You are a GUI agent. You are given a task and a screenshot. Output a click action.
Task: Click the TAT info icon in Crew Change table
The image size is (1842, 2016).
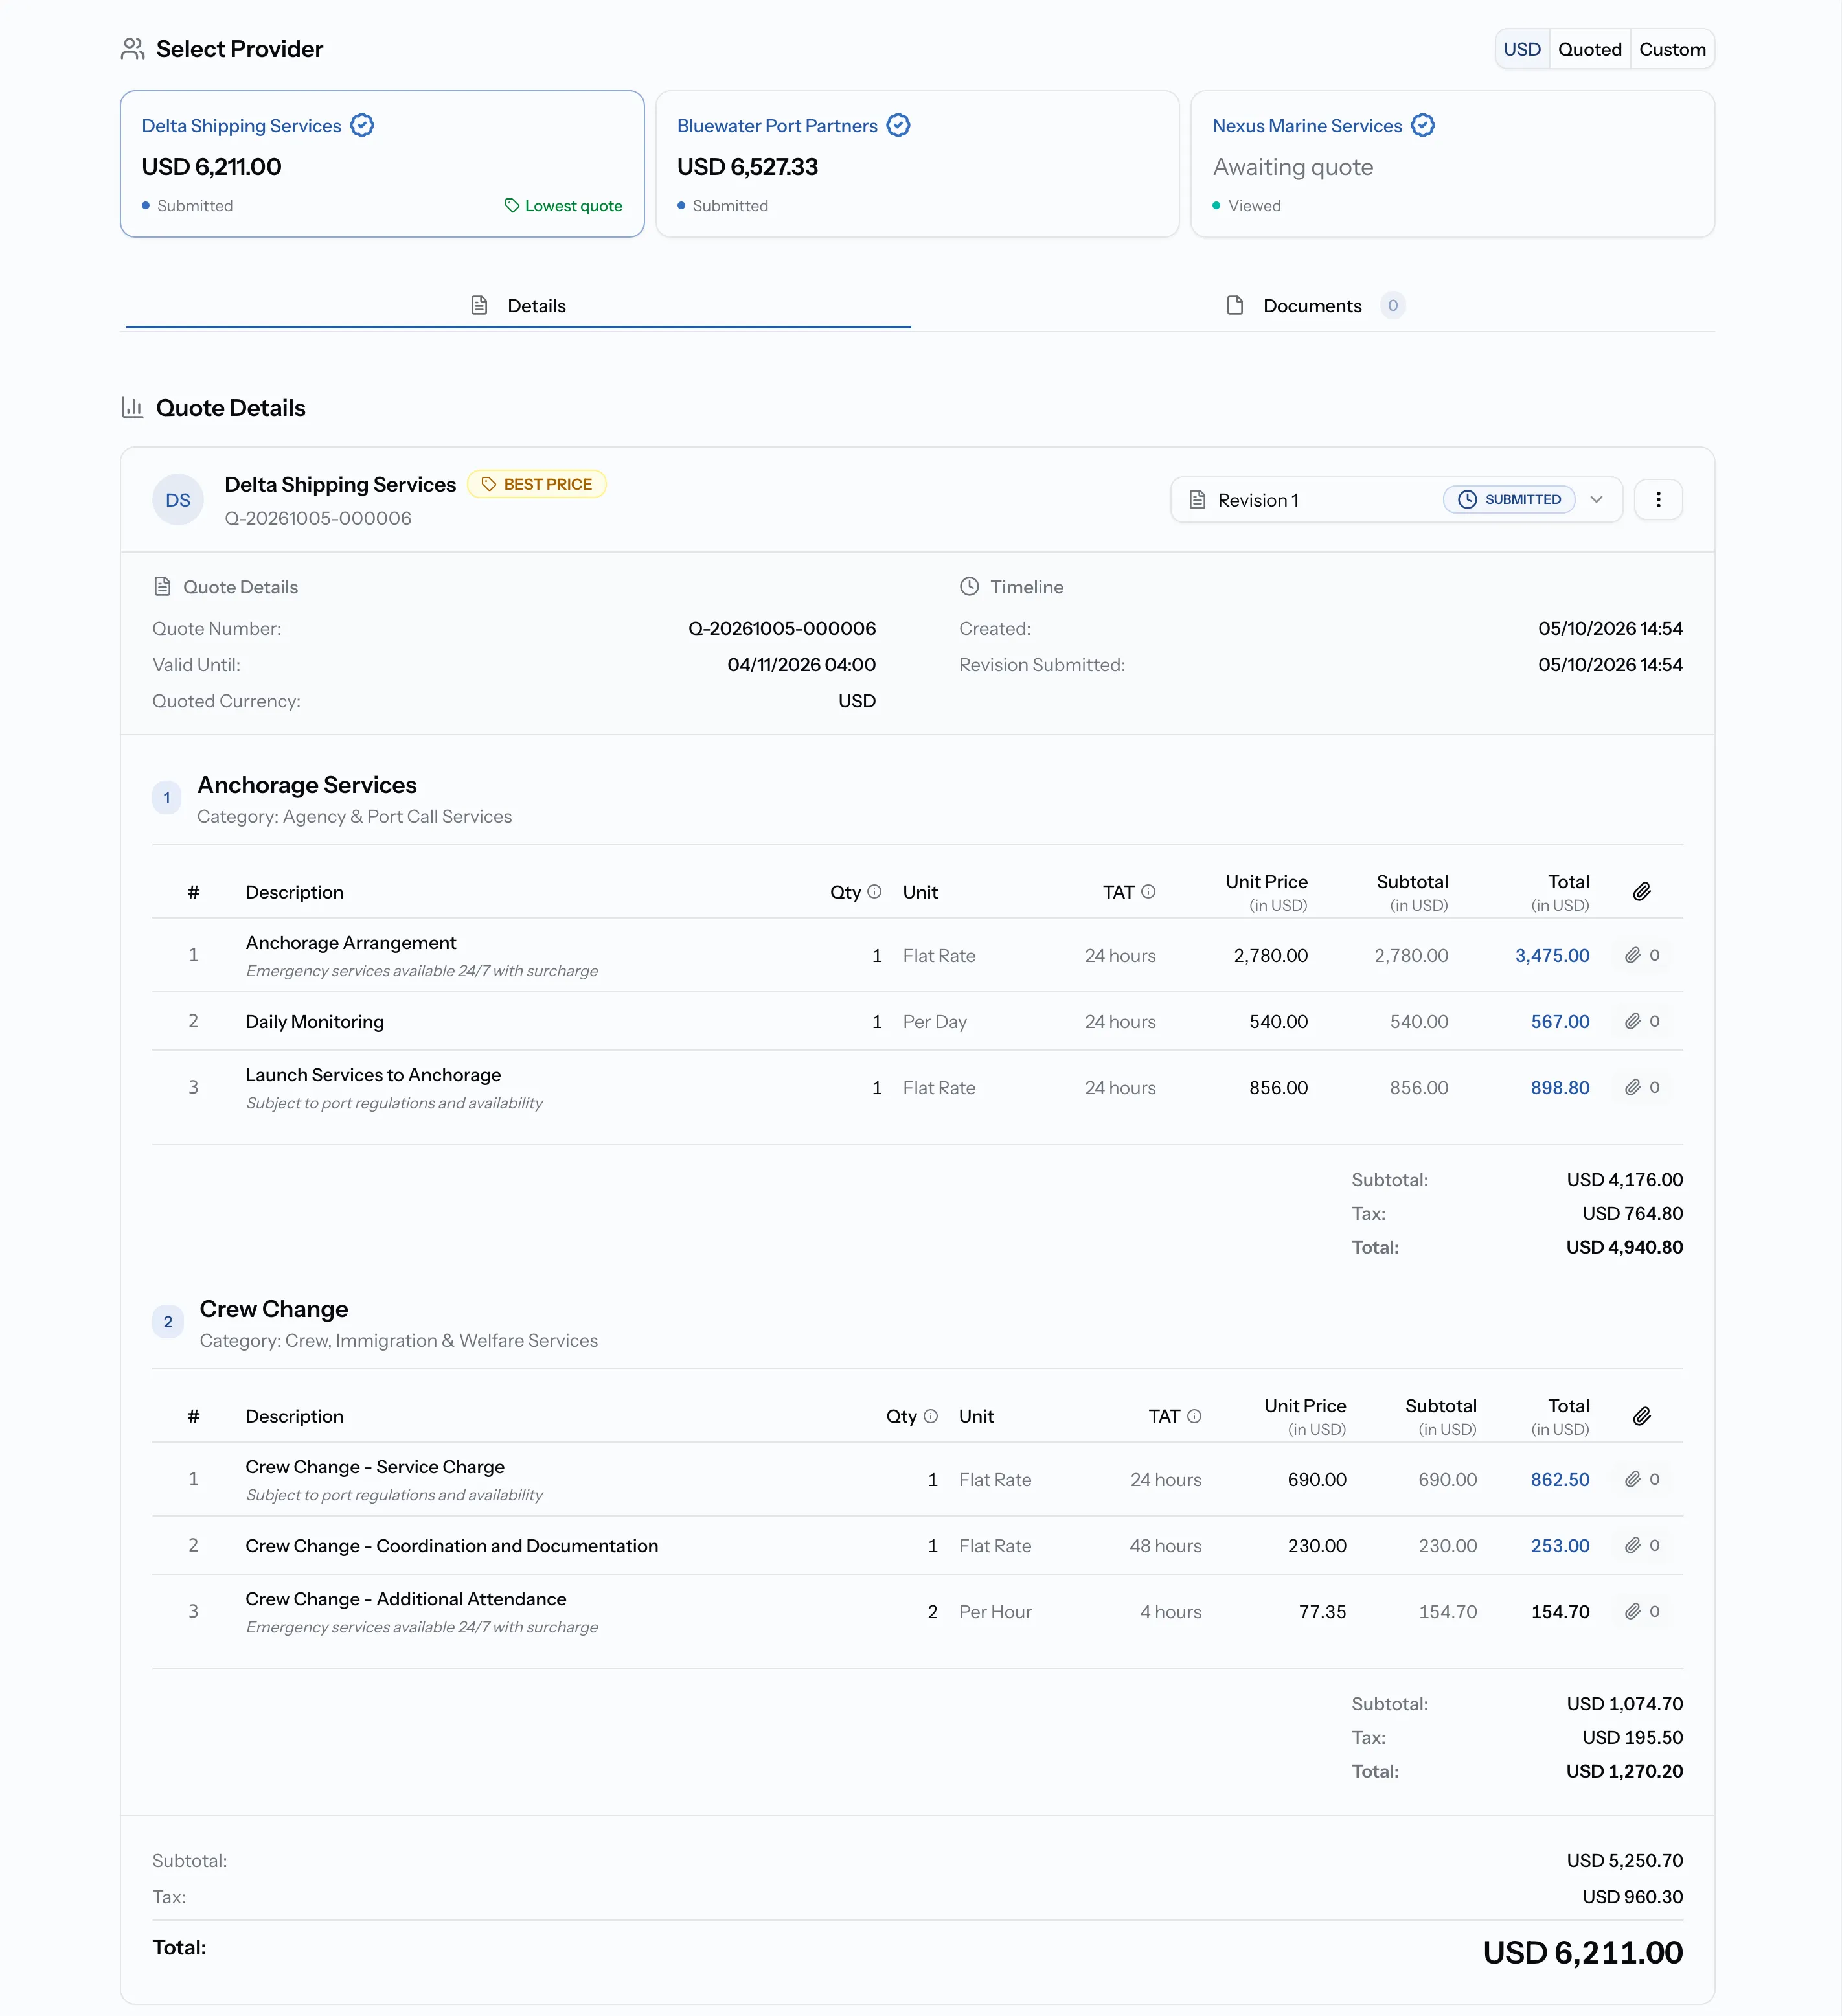[1194, 1415]
